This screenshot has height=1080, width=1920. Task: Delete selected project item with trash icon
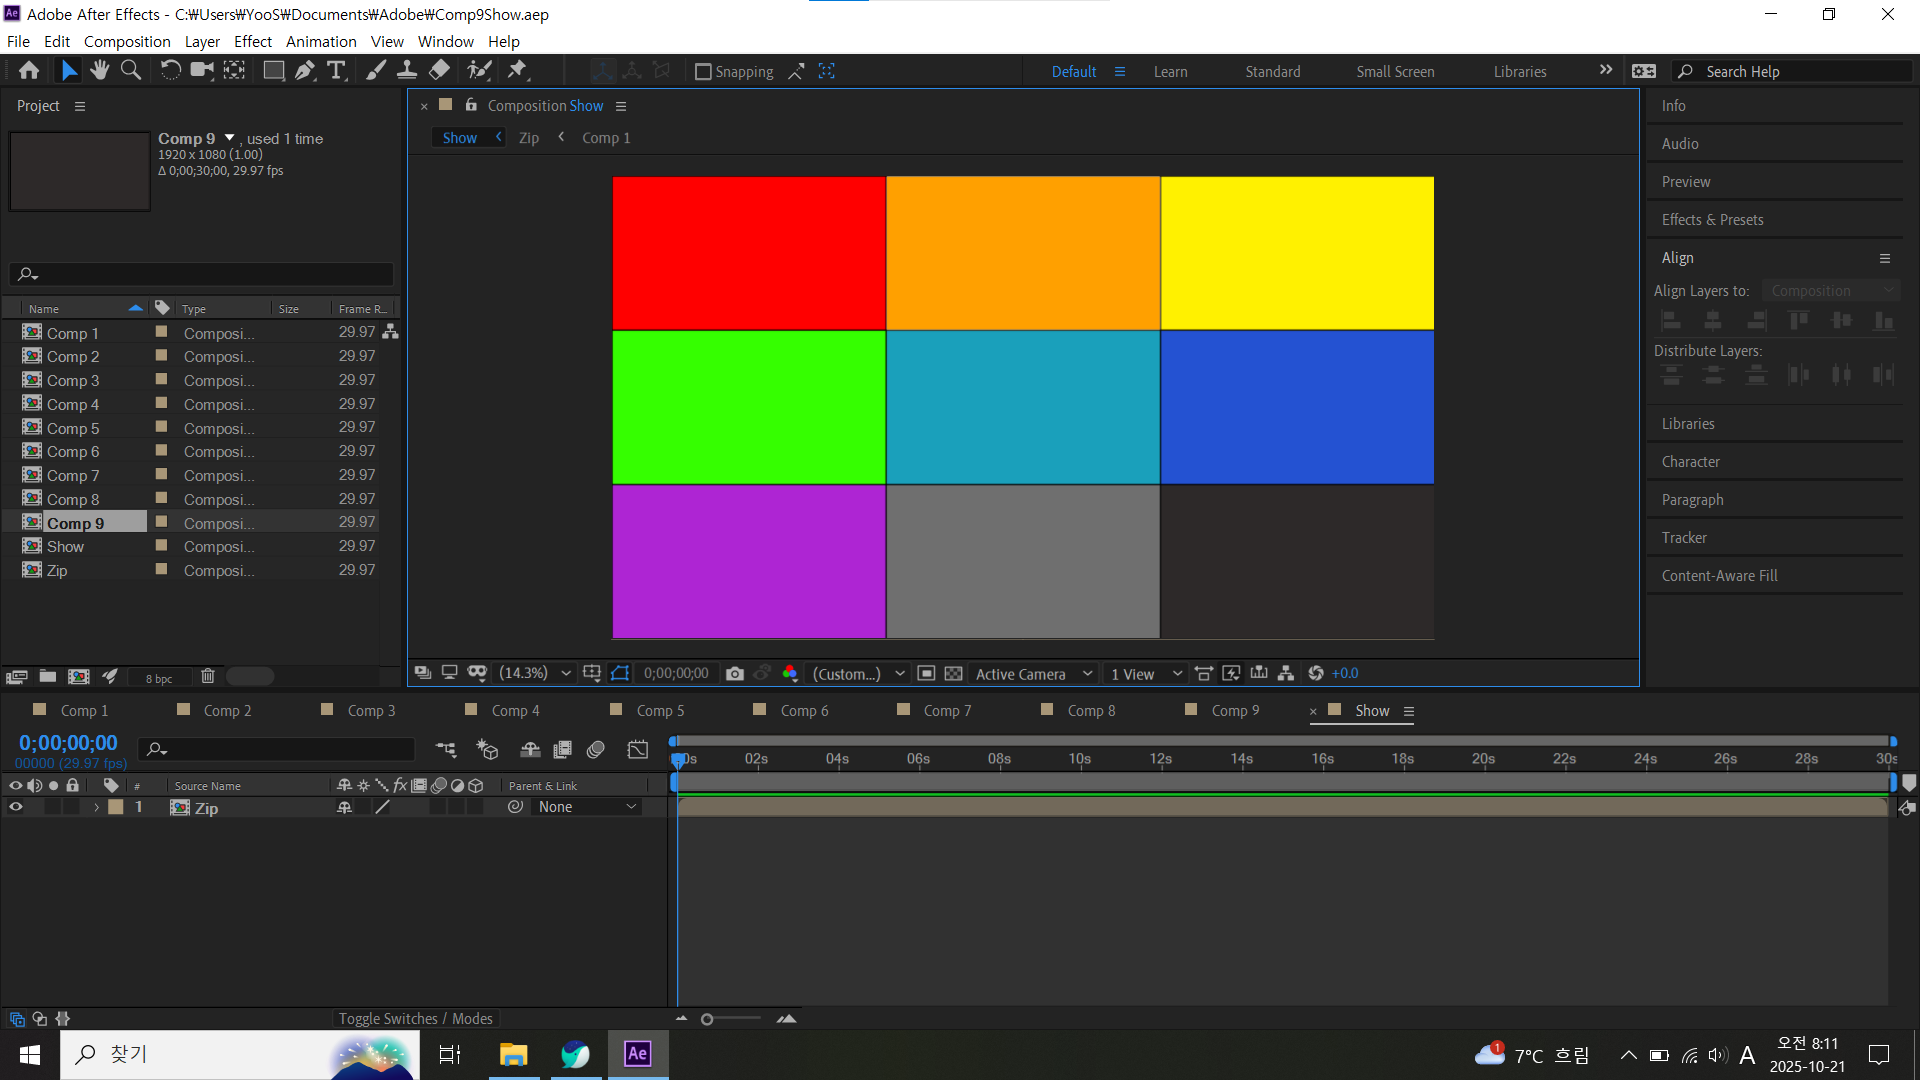pyautogui.click(x=208, y=677)
